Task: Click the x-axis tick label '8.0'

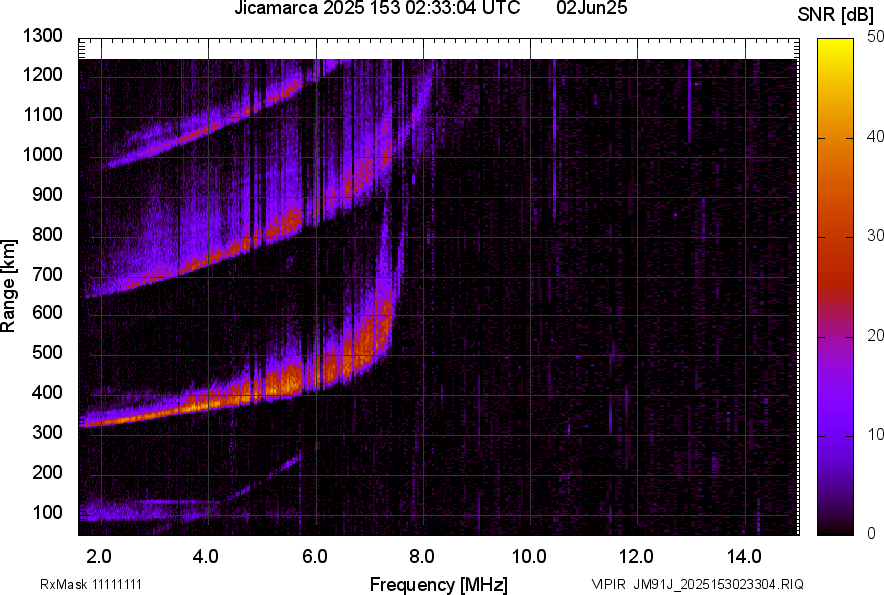Action: pyautogui.click(x=422, y=557)
